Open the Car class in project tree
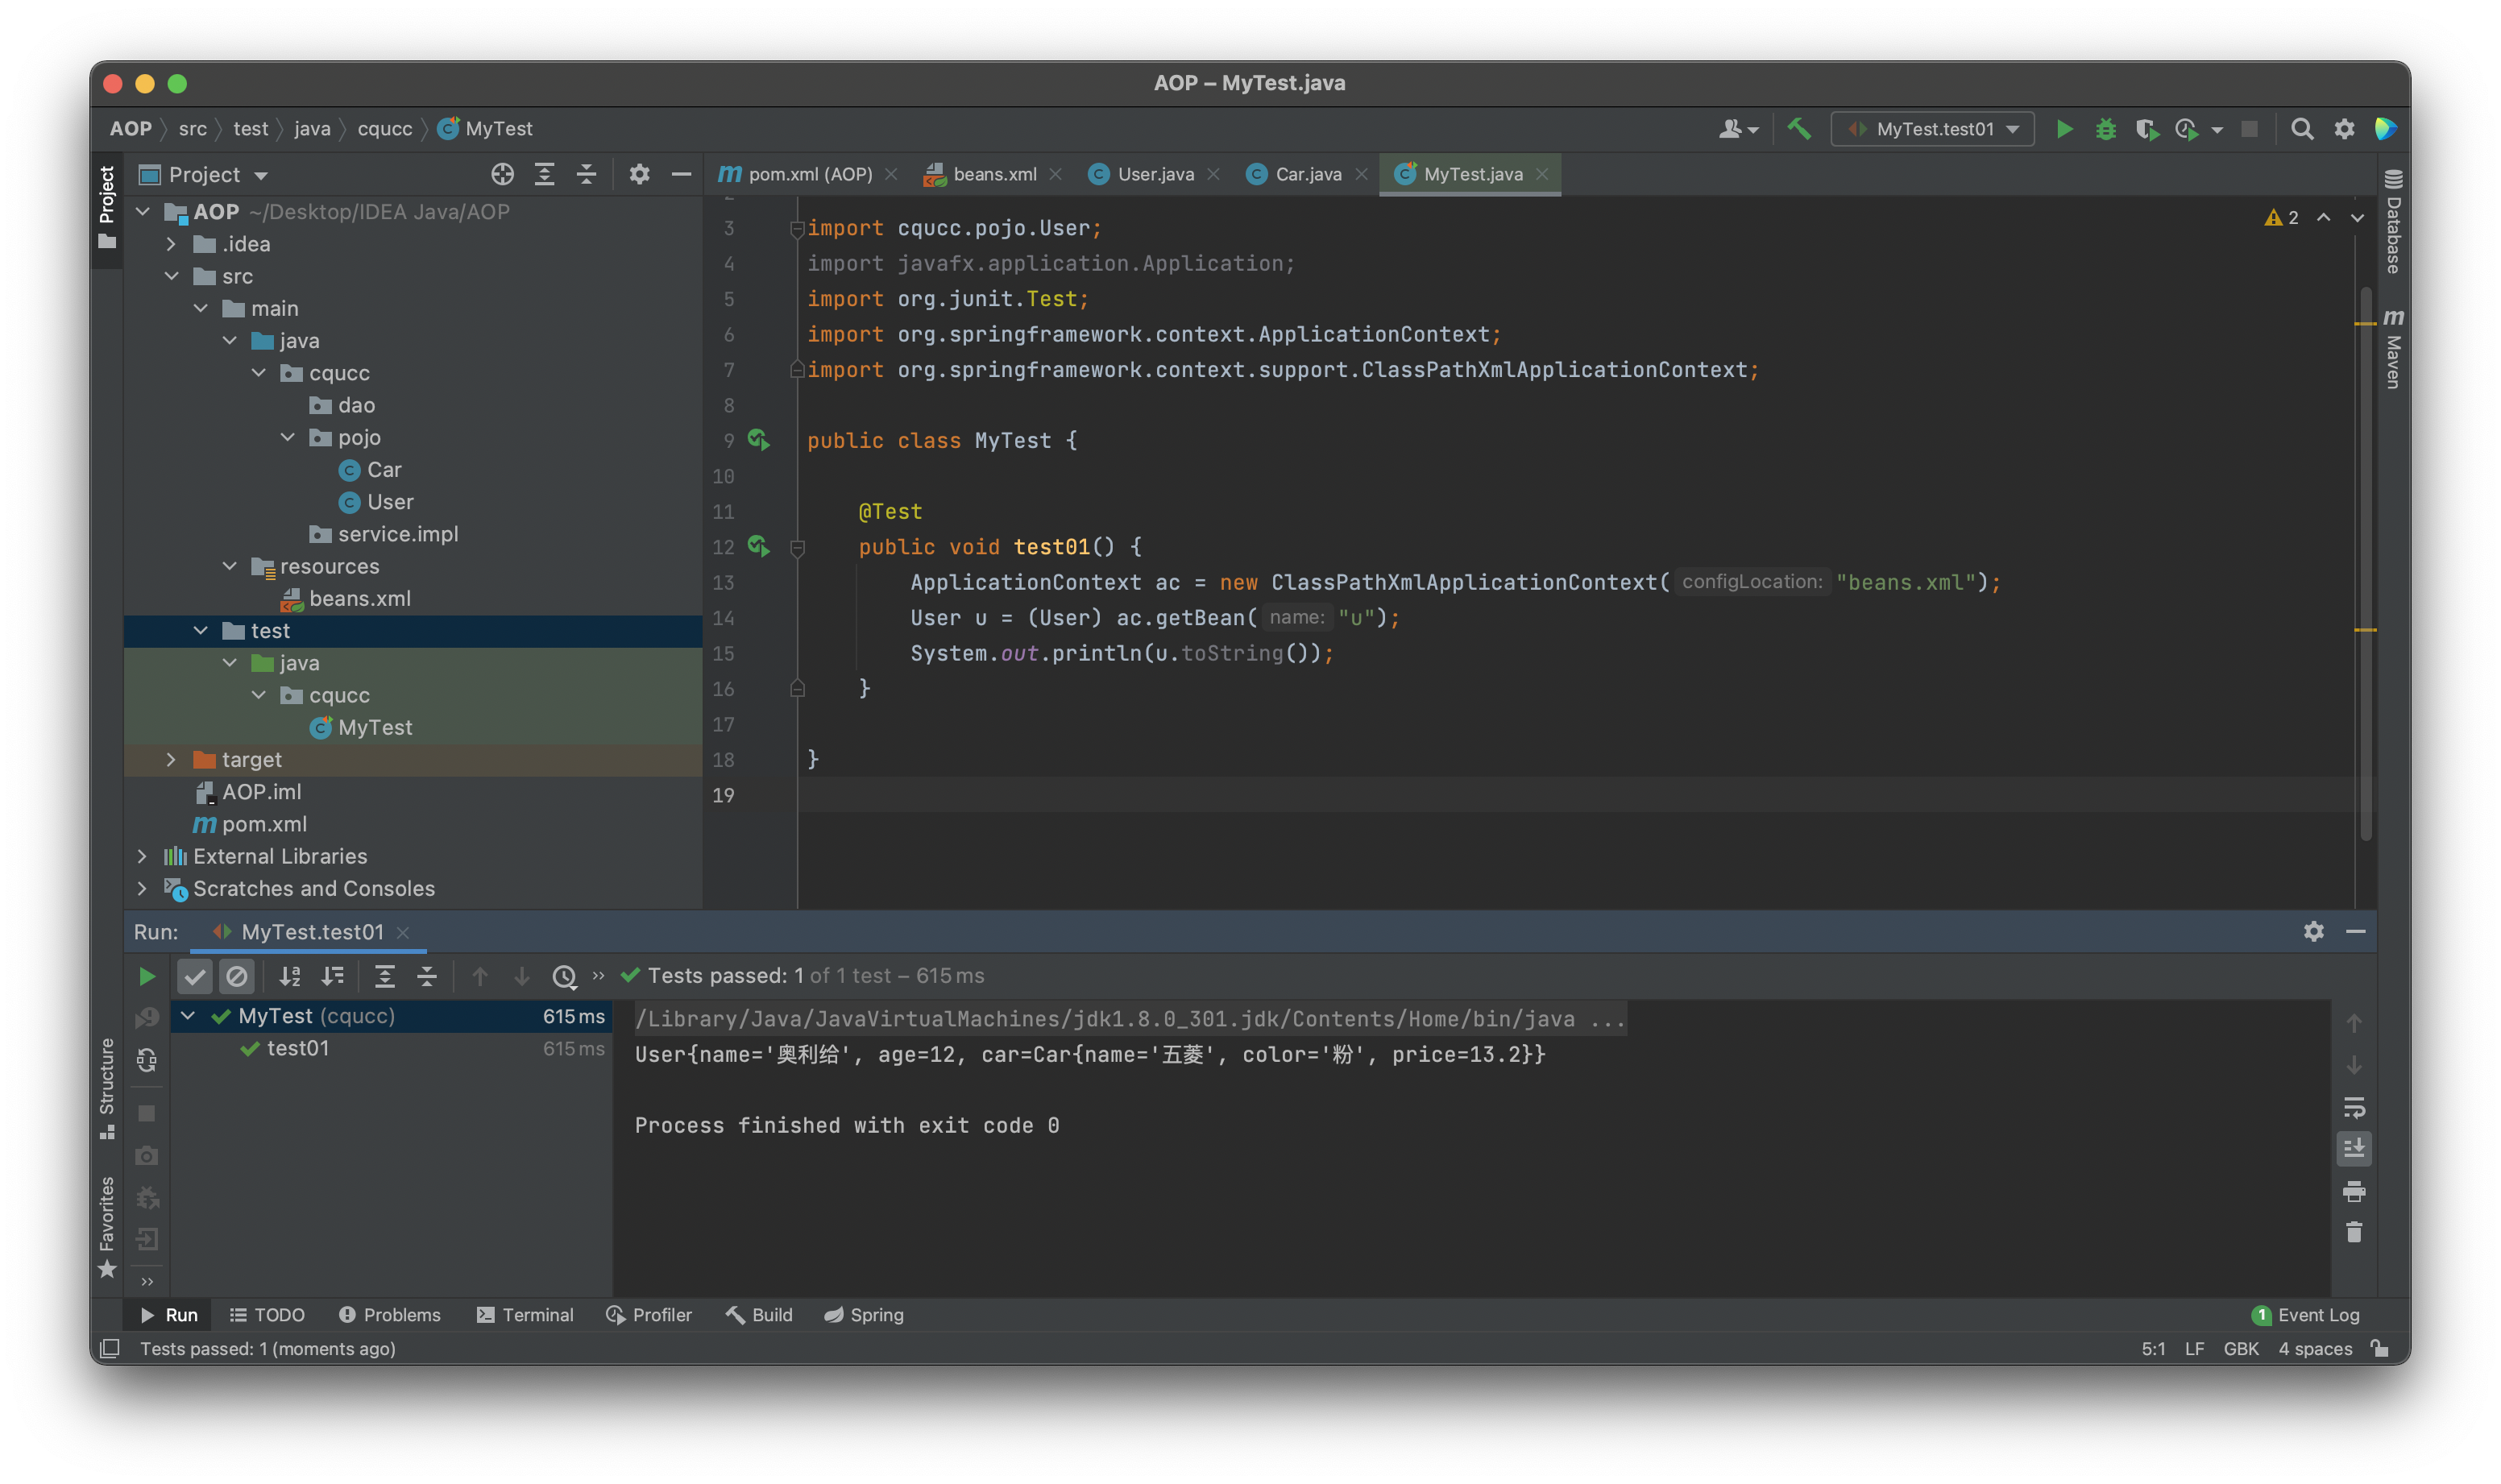The height and width of the screenshot is (1484, 2501). tap(383, 470)
